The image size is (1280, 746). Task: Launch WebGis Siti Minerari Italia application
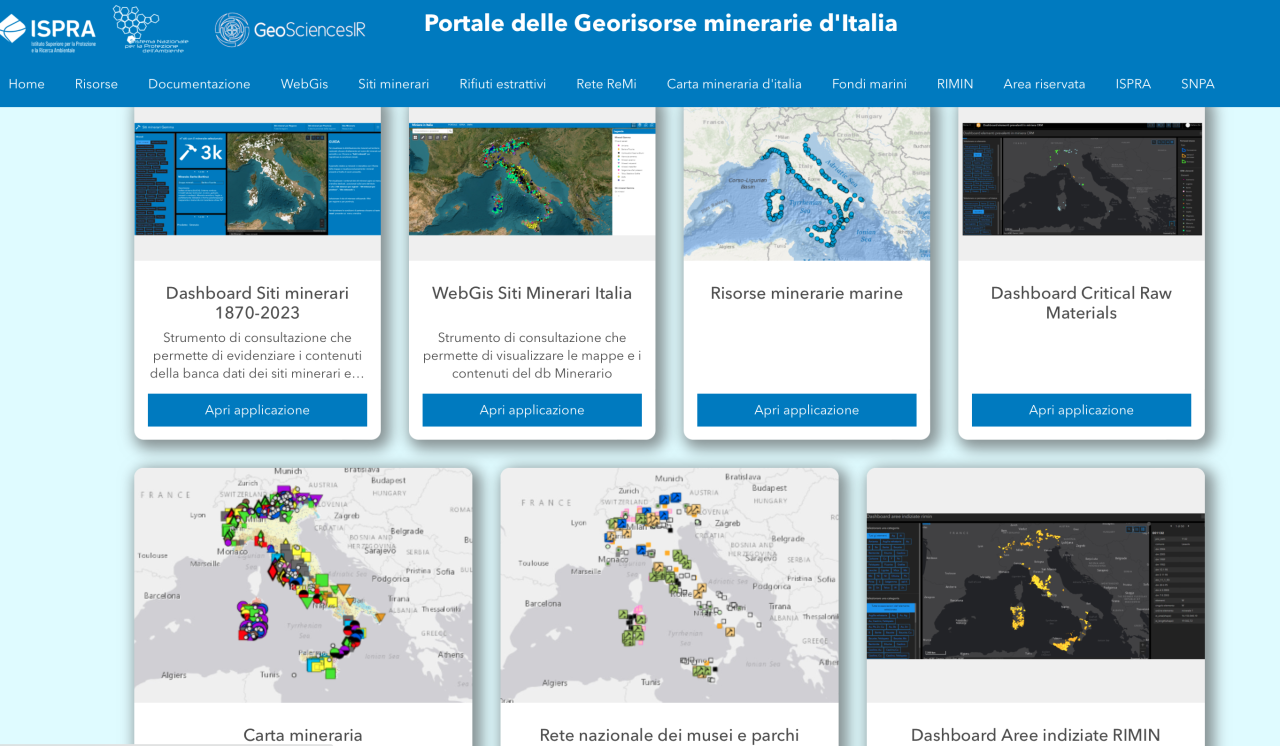click(x=532, y=410)
